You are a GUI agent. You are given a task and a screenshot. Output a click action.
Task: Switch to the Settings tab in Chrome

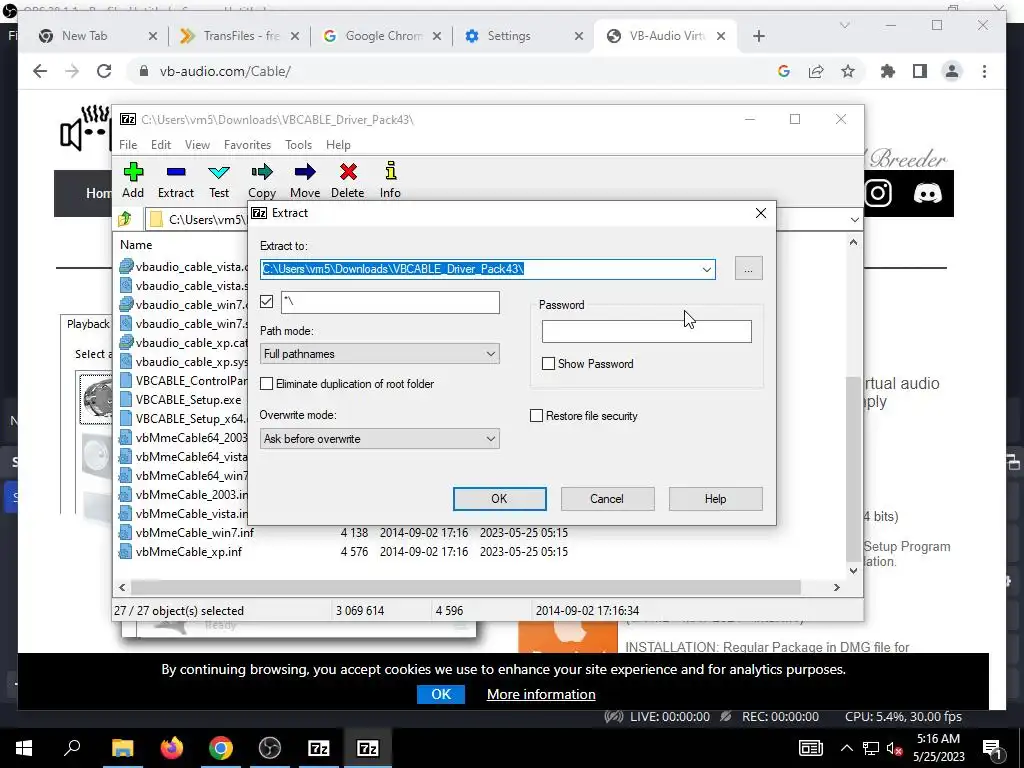click(522, 36)
